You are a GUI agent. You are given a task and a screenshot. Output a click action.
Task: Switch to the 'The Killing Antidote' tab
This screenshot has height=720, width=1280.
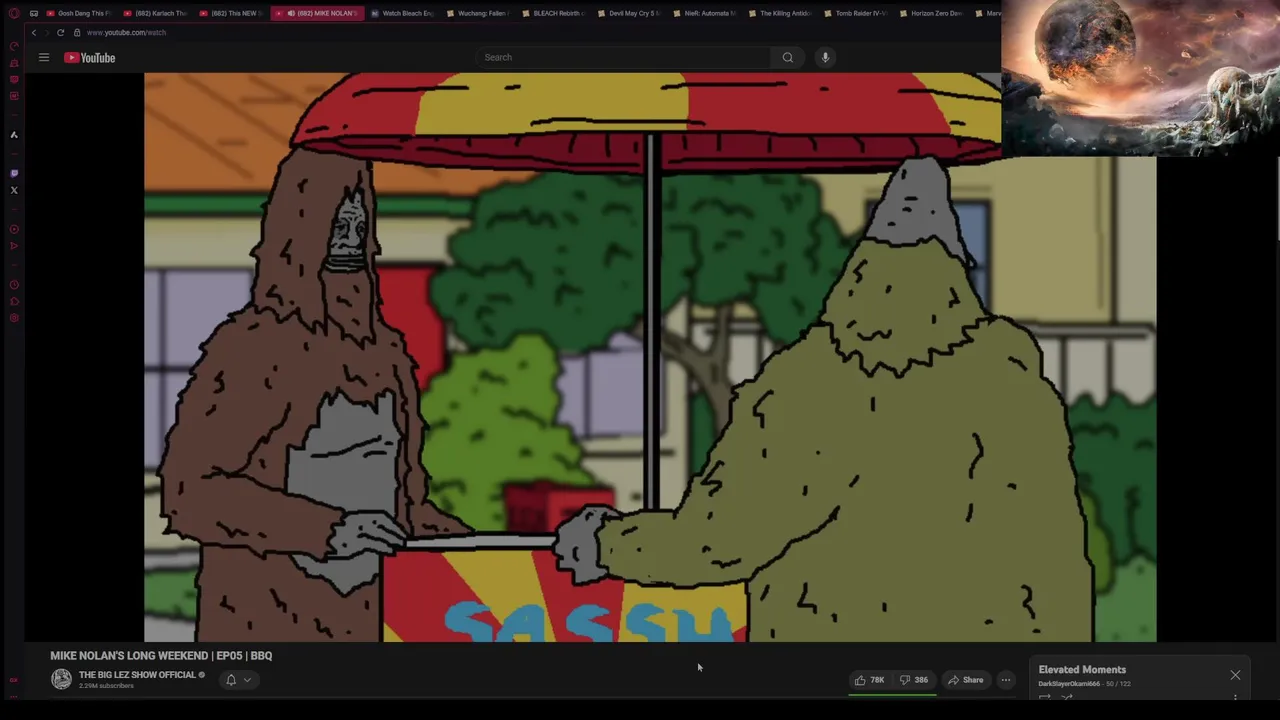tap(780, 13)
